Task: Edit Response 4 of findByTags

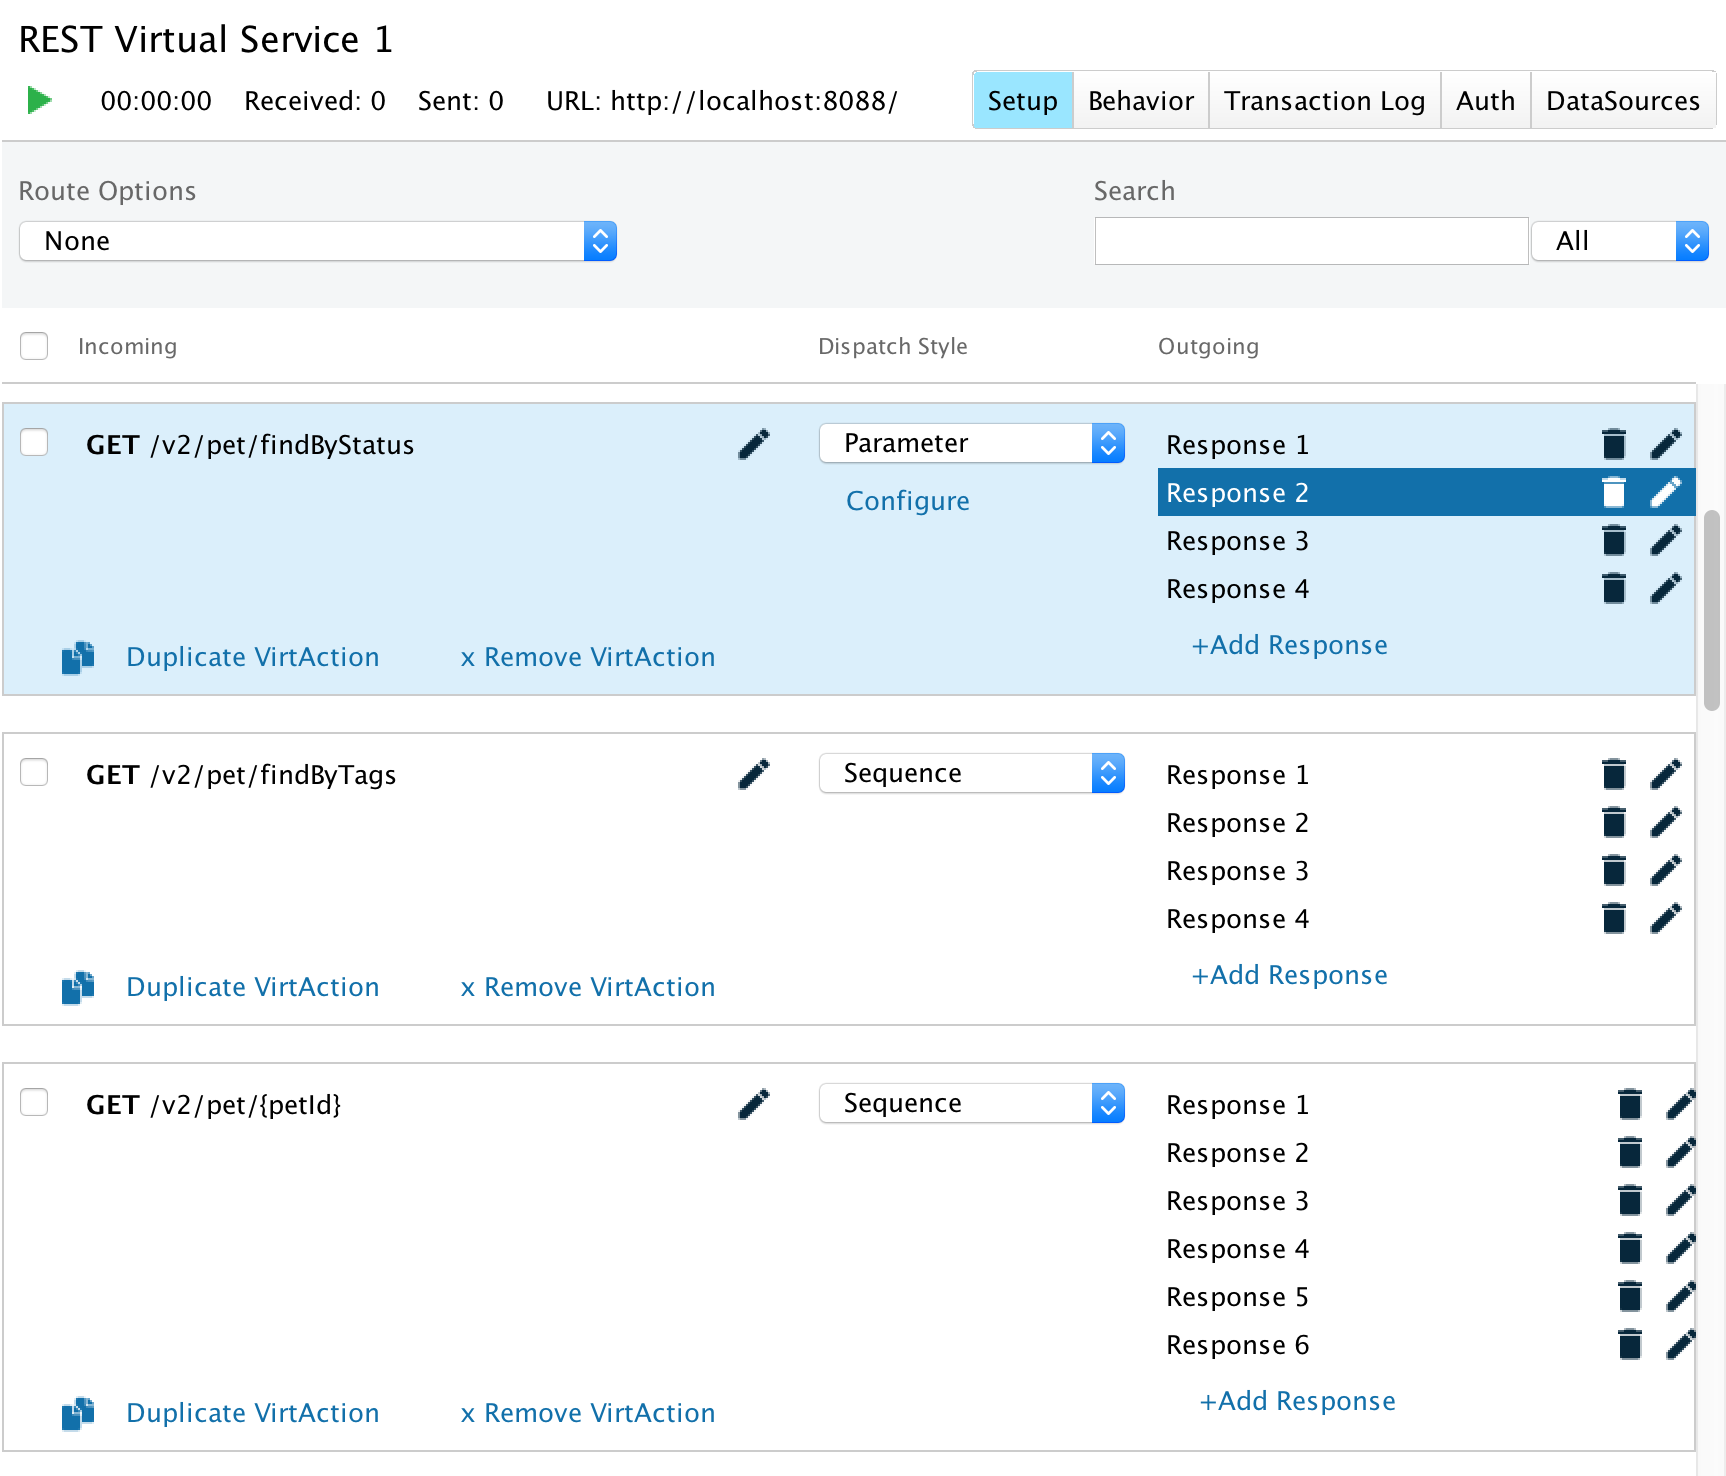Action: [1666, 918]
